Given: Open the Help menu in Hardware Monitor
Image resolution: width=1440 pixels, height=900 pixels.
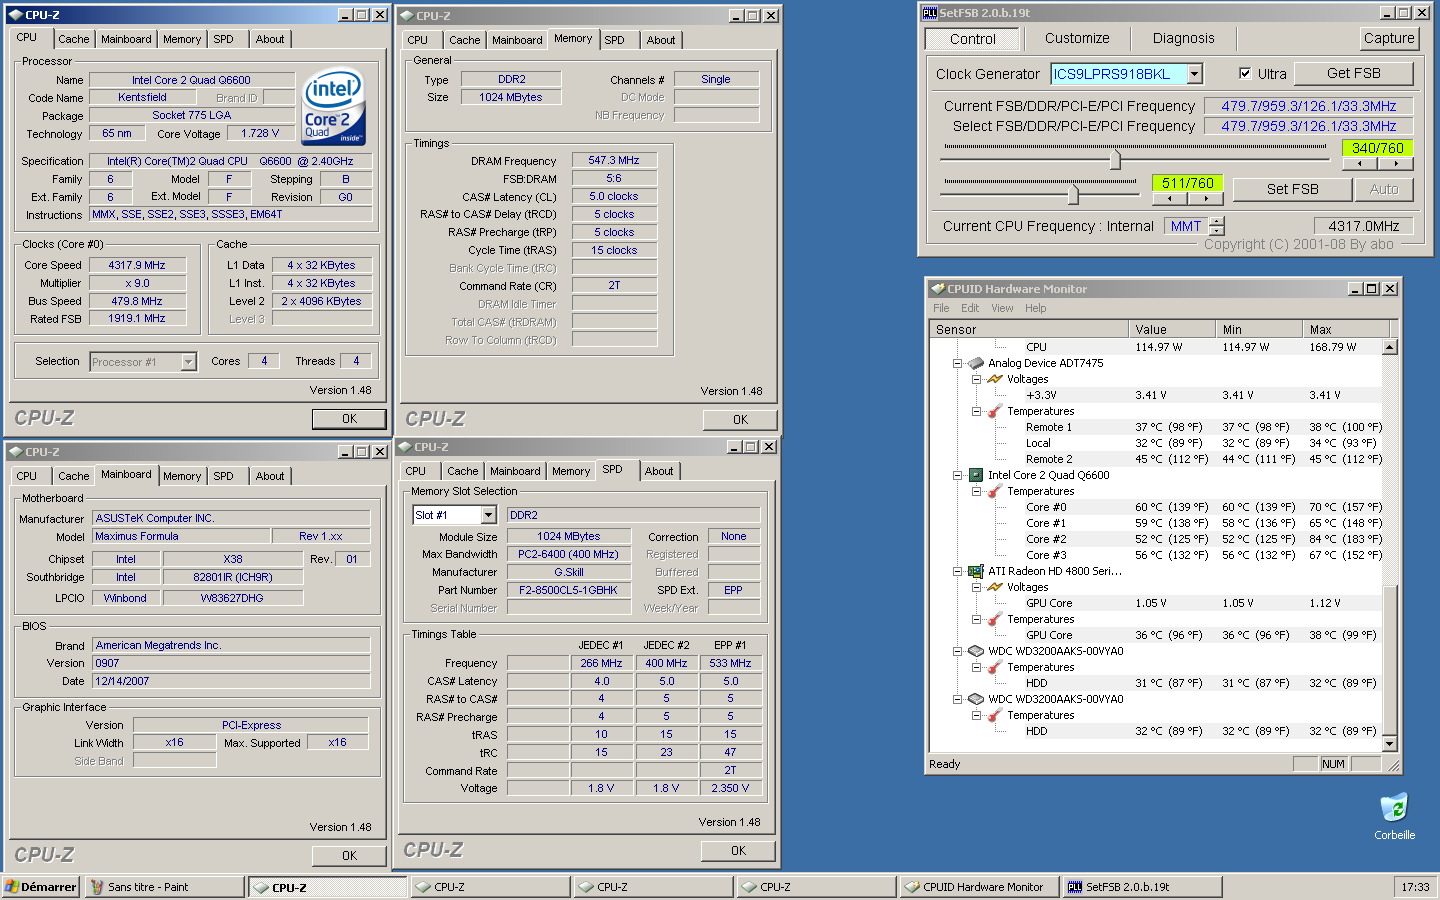Looking at the screenshot, I should point(1036,308).
